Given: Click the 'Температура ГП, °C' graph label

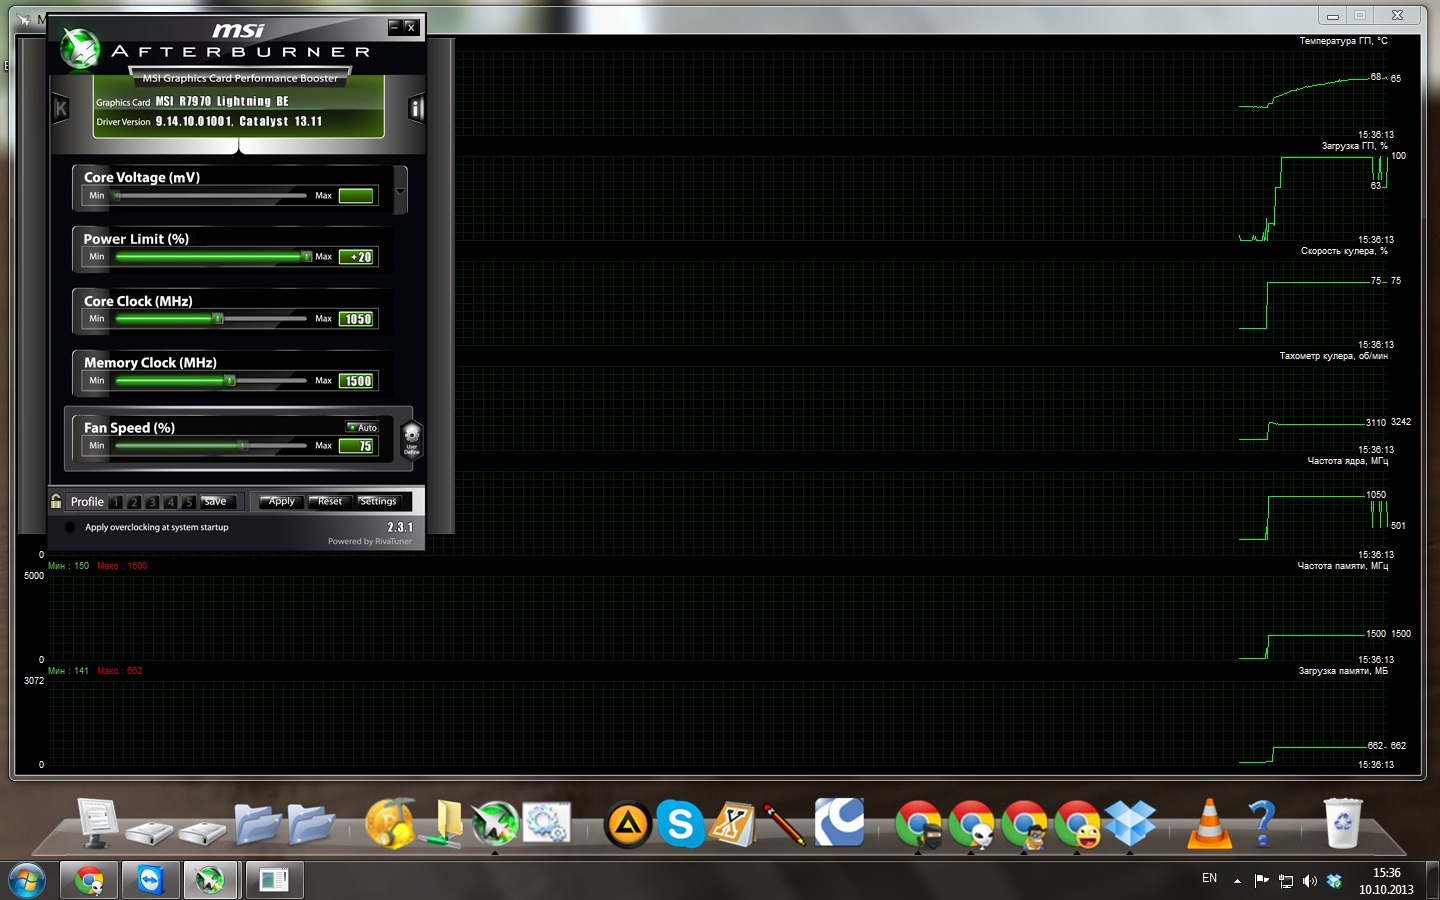Looking at the screenshot, I should [1343, 41].
